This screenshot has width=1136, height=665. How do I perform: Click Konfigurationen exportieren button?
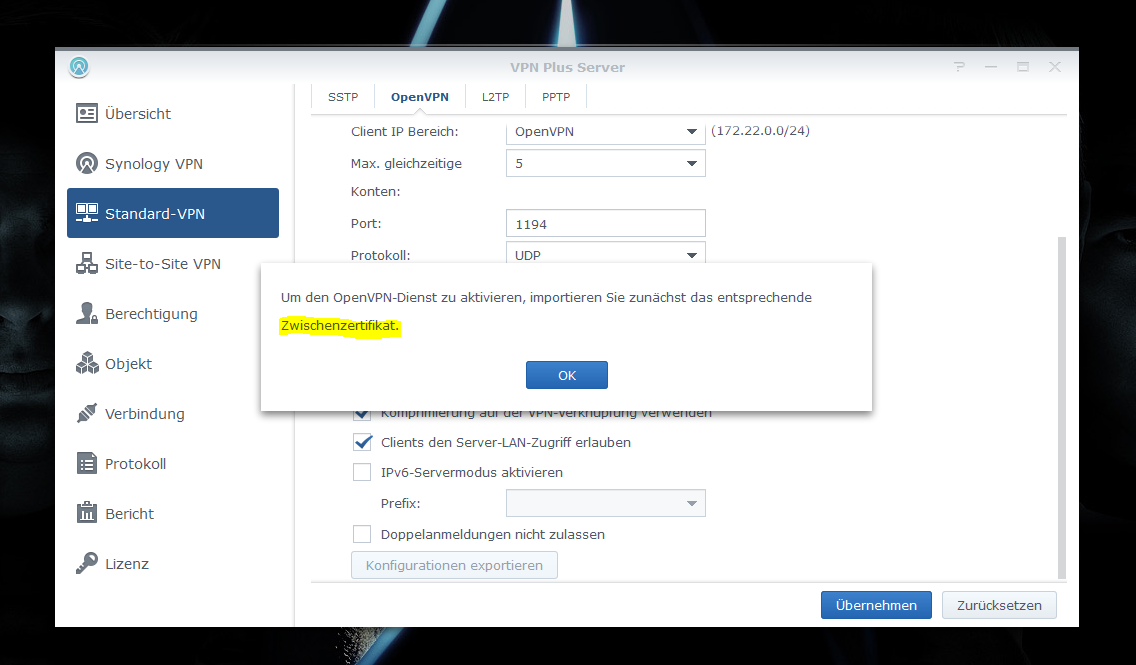[454, 565]
